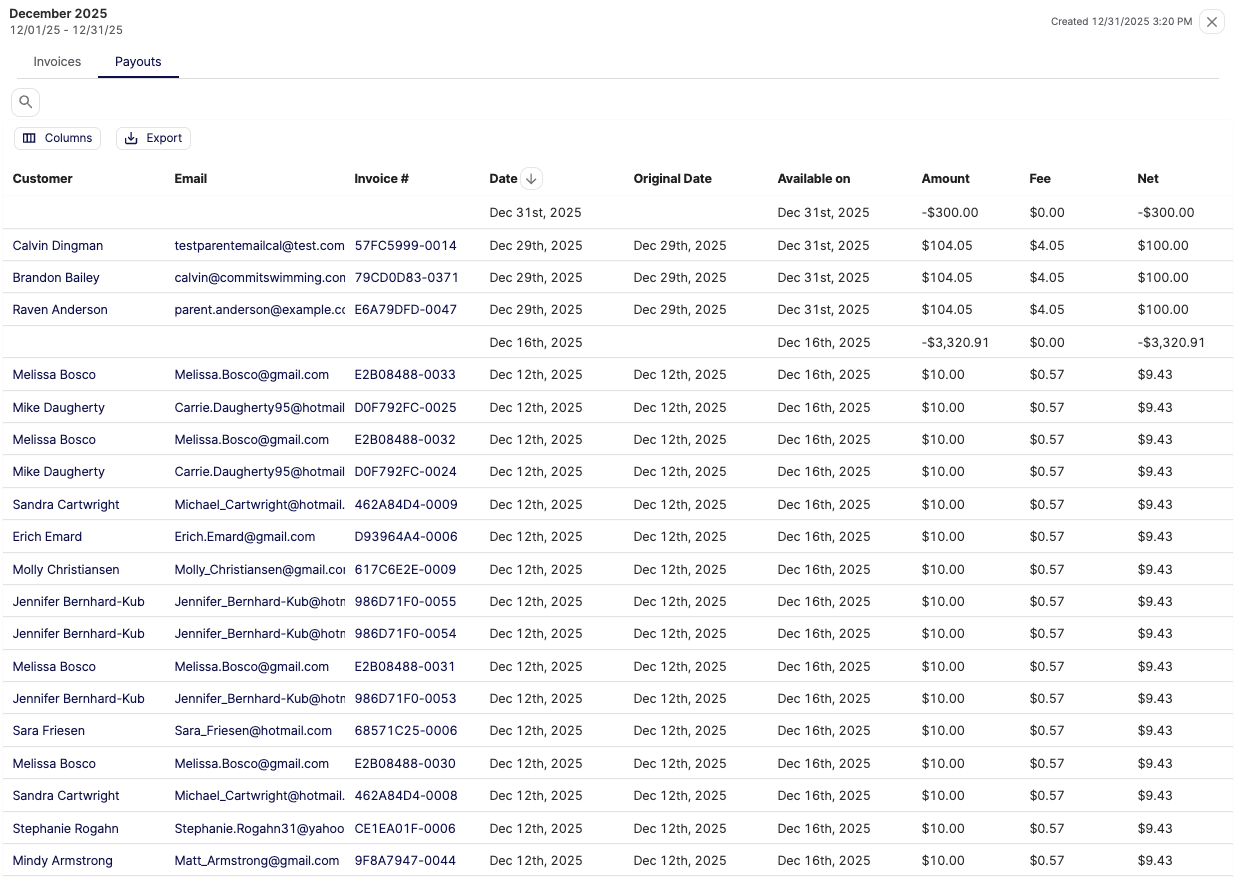Click the Available on column header
This screenshot has width=1239, height=879.
click(814, 179)
